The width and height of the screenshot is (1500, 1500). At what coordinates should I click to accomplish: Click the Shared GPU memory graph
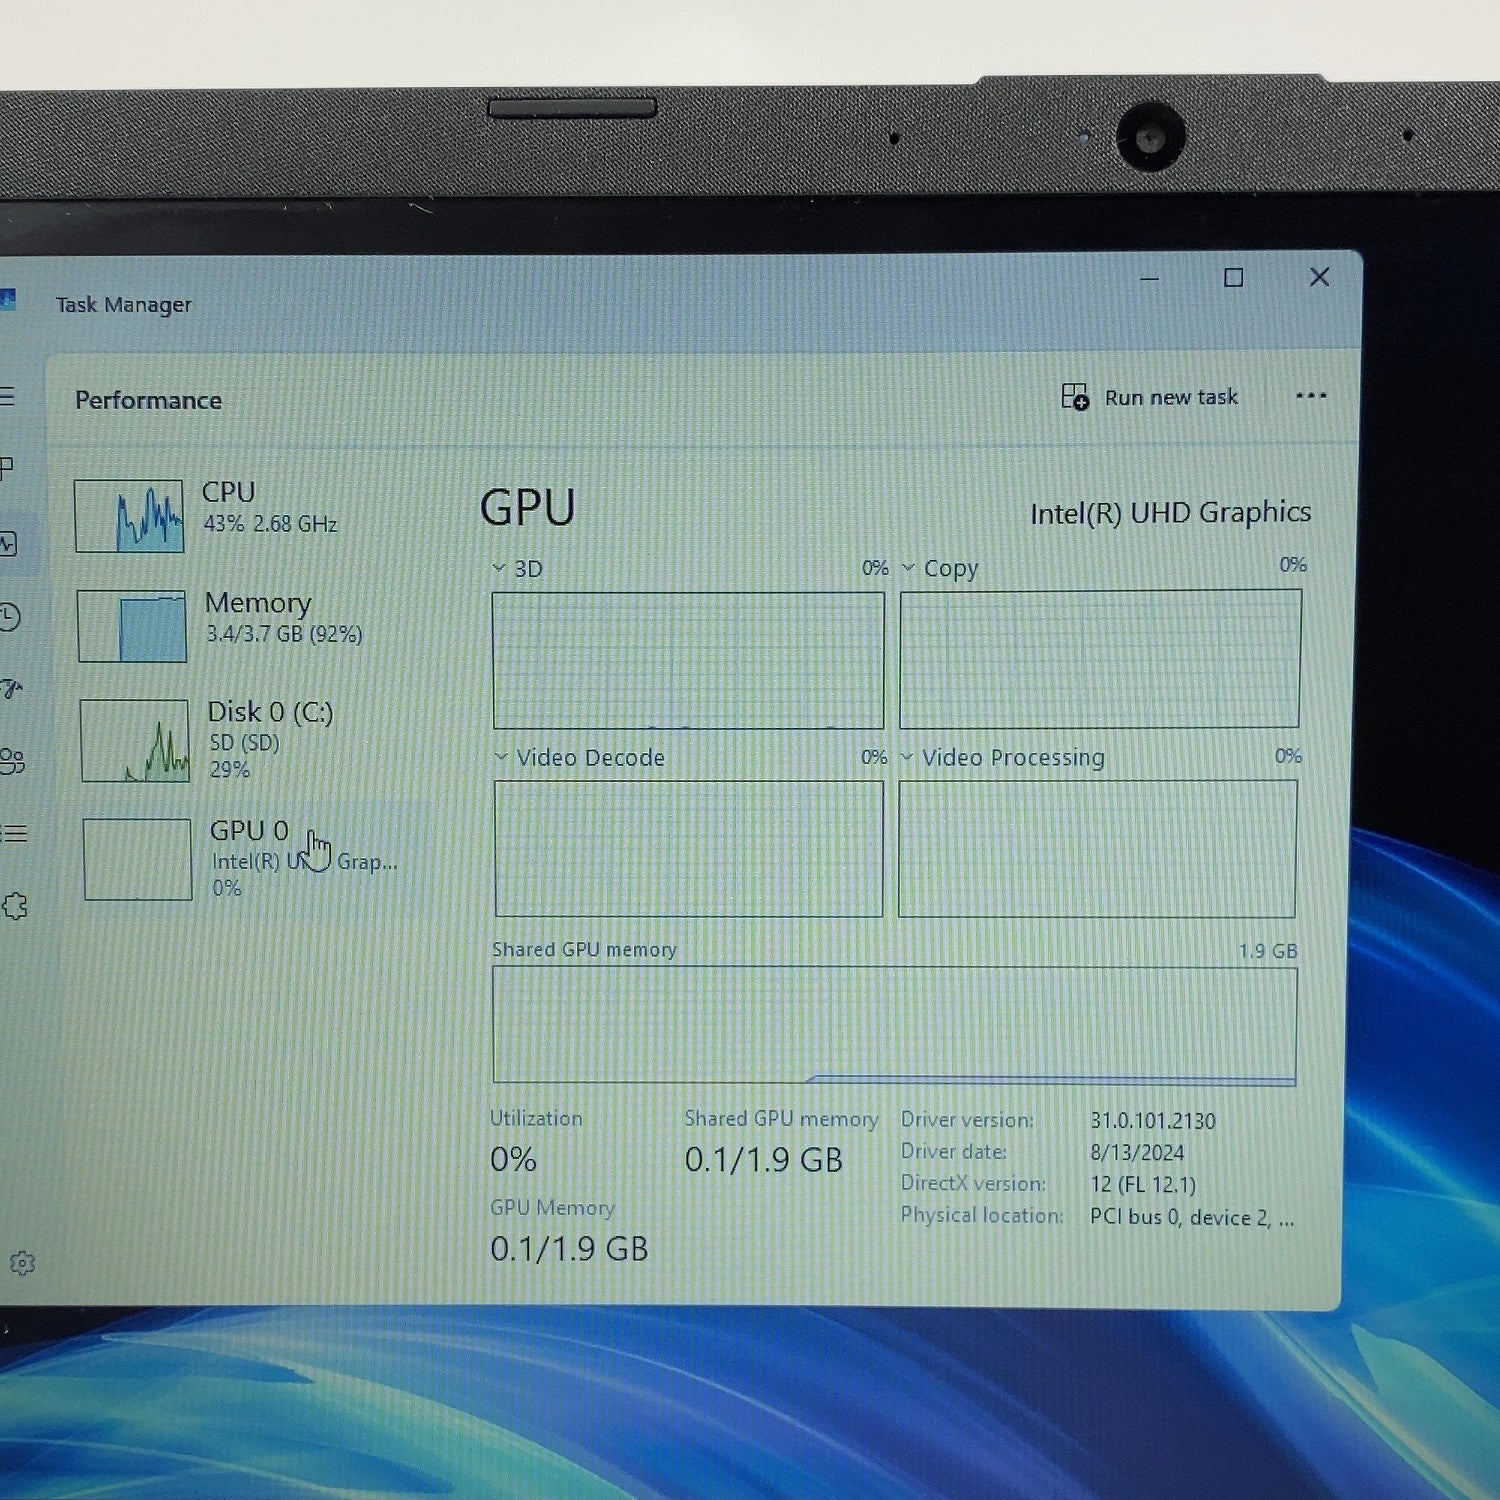click(894, 1025)
